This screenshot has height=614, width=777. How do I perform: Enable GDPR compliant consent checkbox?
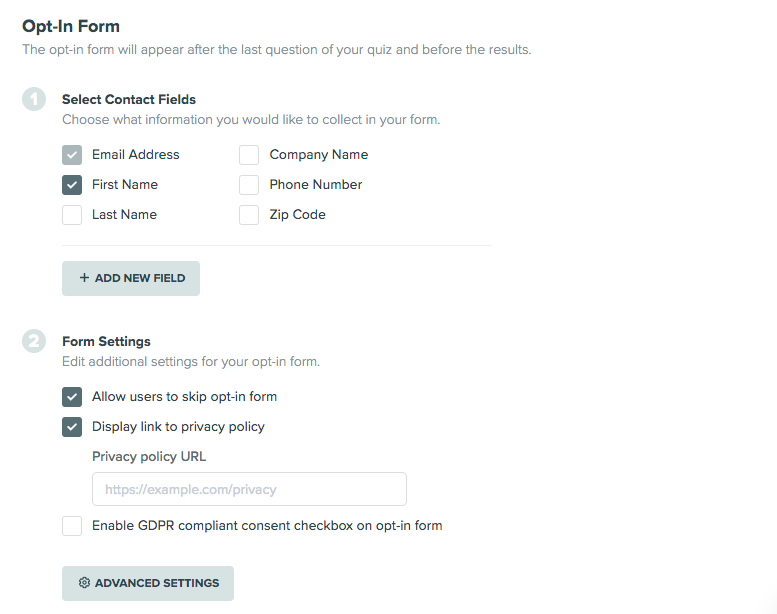pos(72,526)
